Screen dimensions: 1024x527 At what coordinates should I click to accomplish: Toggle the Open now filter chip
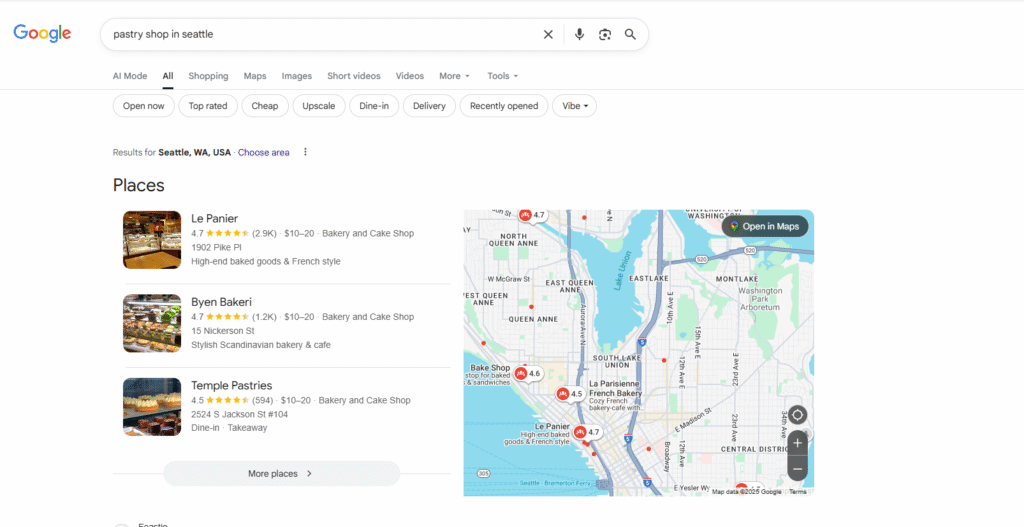pyautogui.click(x=144, y=106)
